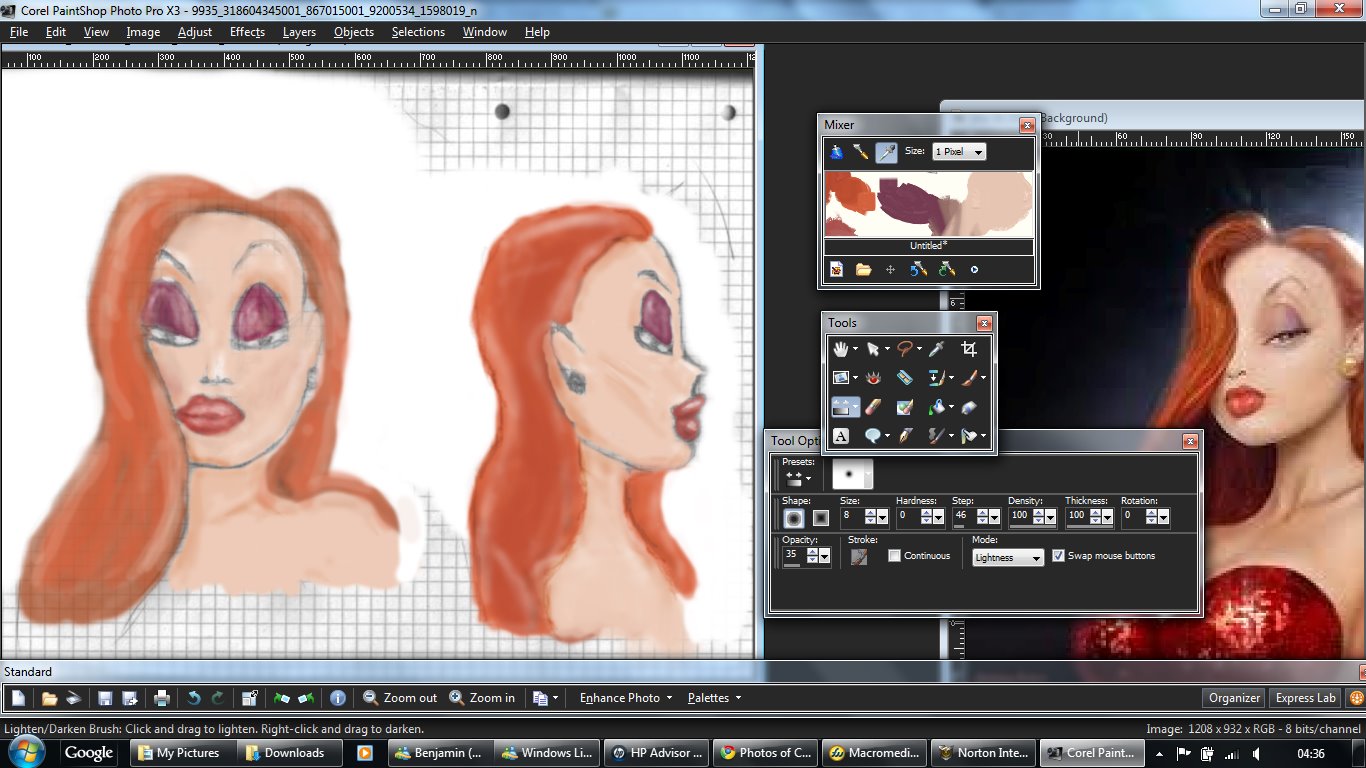The width and height of the screenshot is (1366, 768).
Task: Click Remix in the Mixer palette
Action: (946, 270)
